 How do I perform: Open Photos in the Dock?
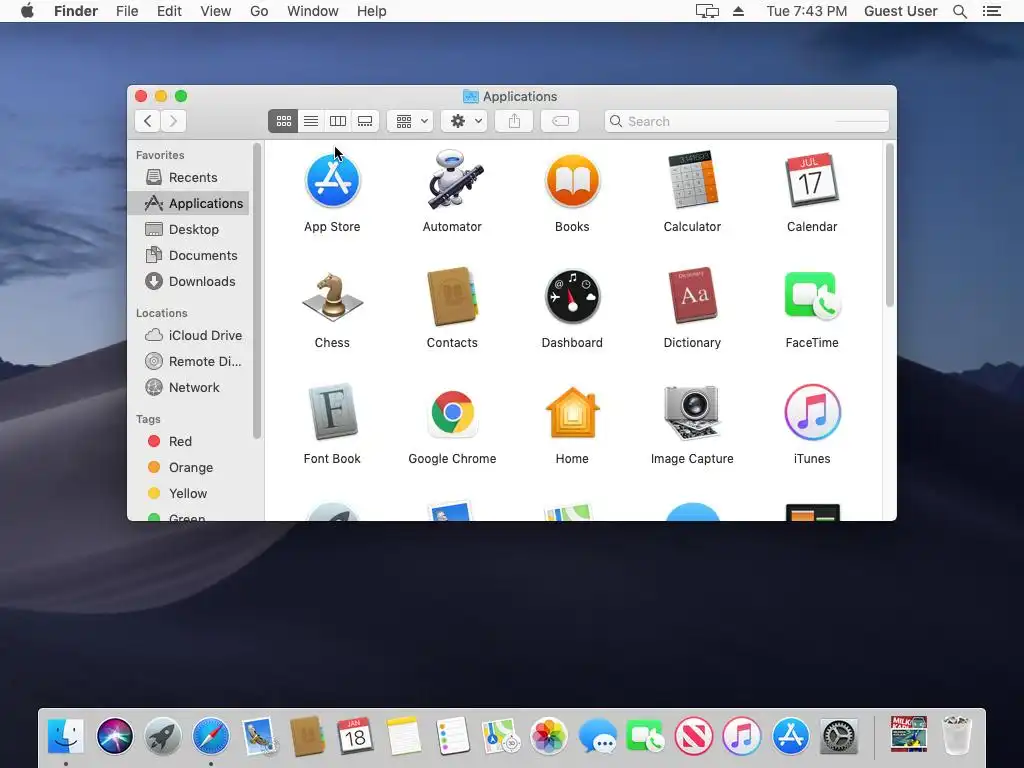[x=549, y=736]
